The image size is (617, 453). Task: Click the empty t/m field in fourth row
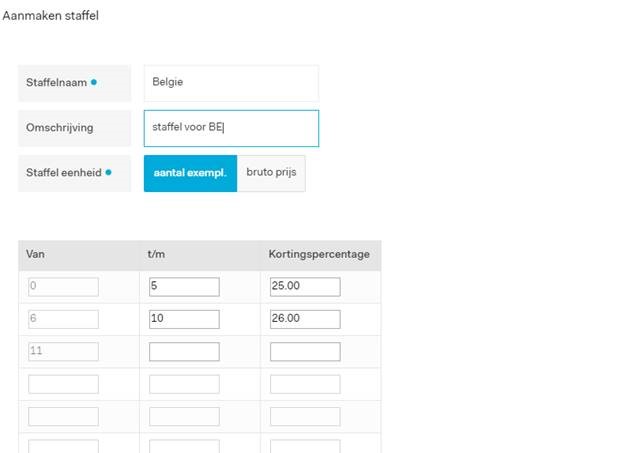point(184,384)
